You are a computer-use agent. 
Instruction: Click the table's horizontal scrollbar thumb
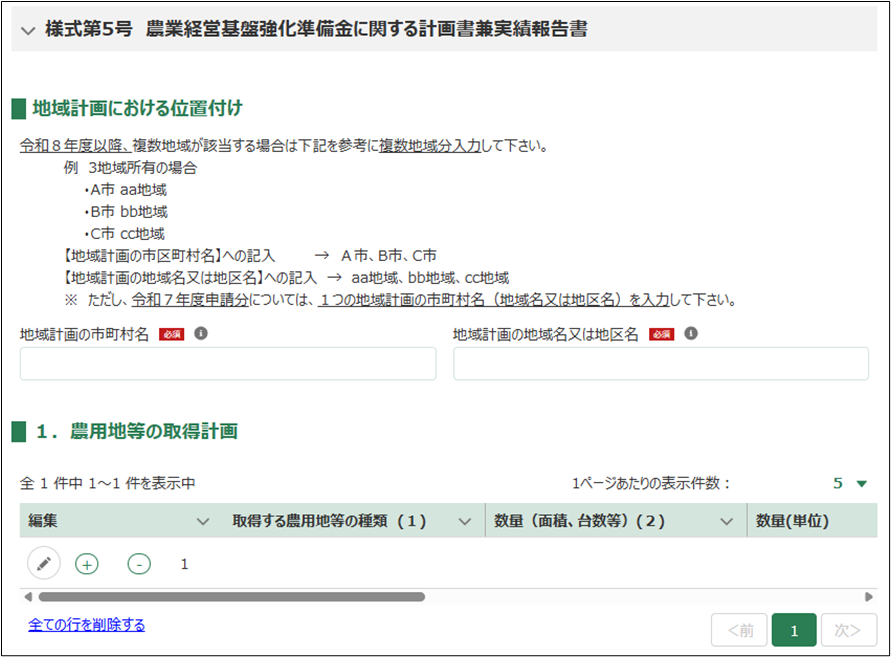230,597
